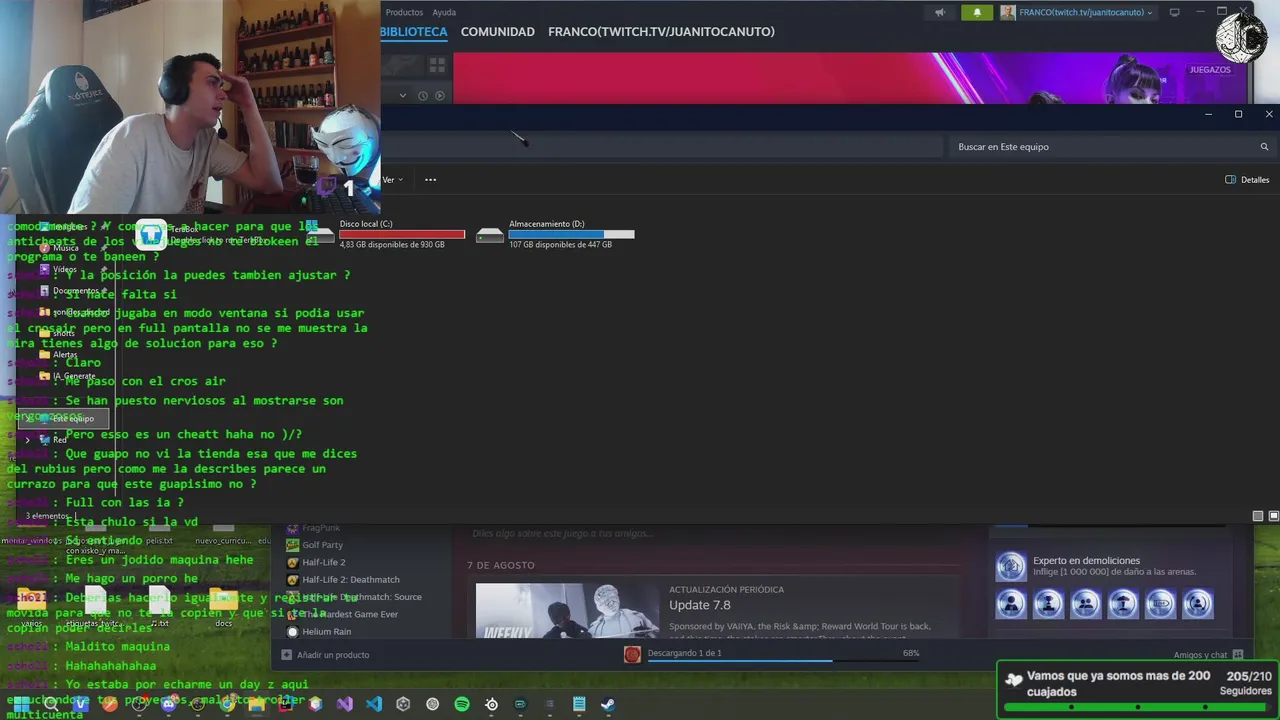The width and height of the screenshot is (1280, 720).
Task: Open the Update 7.8 news thumbnail
Action: click(x=567, y=611)
